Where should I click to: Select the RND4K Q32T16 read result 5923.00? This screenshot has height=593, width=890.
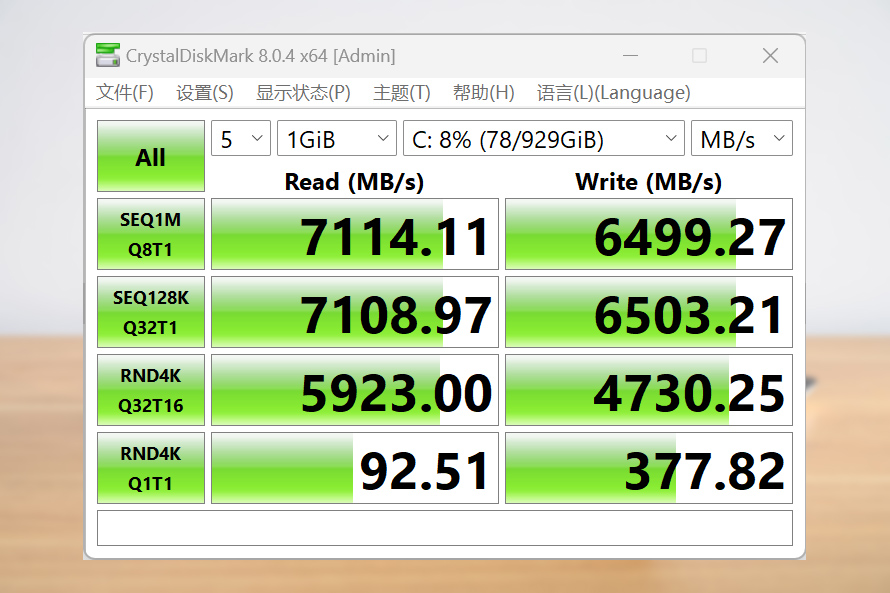pyautogui.click(x=355, y=390)
